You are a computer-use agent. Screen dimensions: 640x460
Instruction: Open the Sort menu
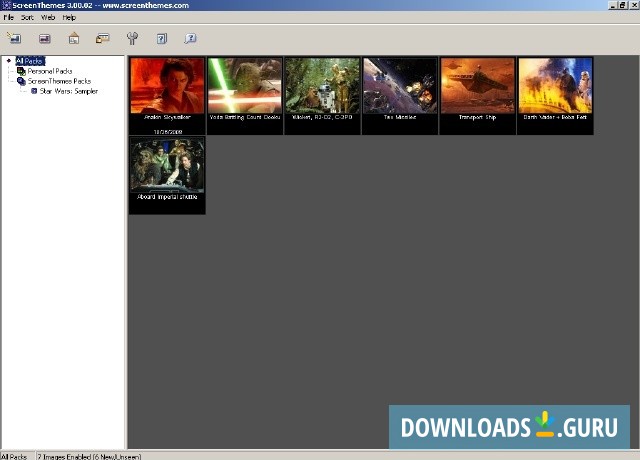tap(27, 18)
